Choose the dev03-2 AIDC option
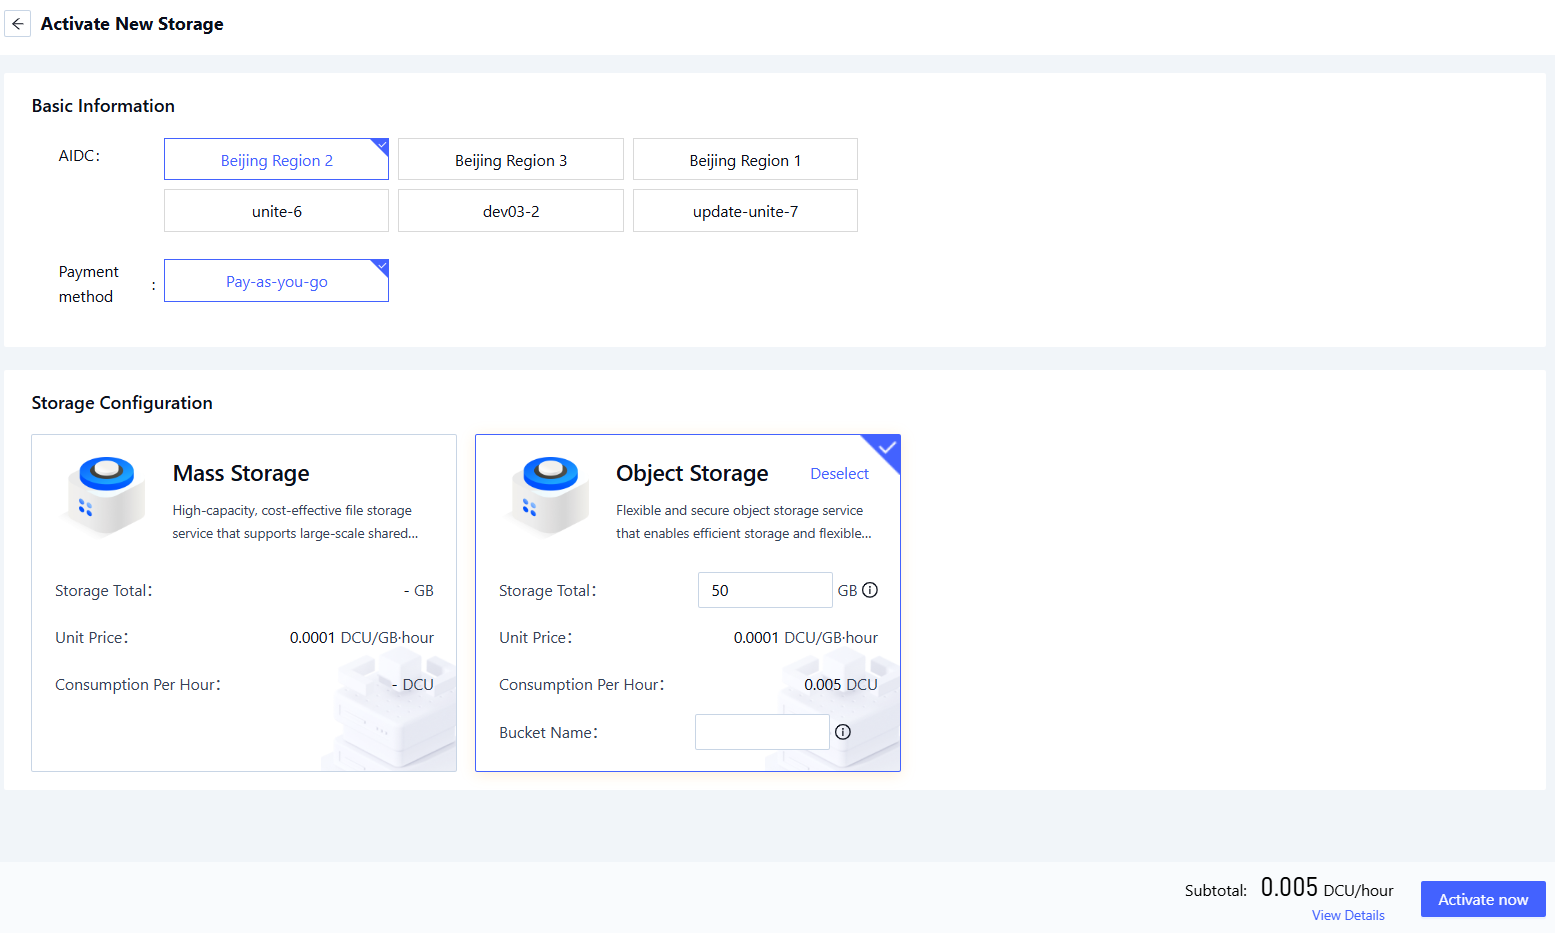The height and width of the screenshot is (933, 1555). click(x=510, y=211)
